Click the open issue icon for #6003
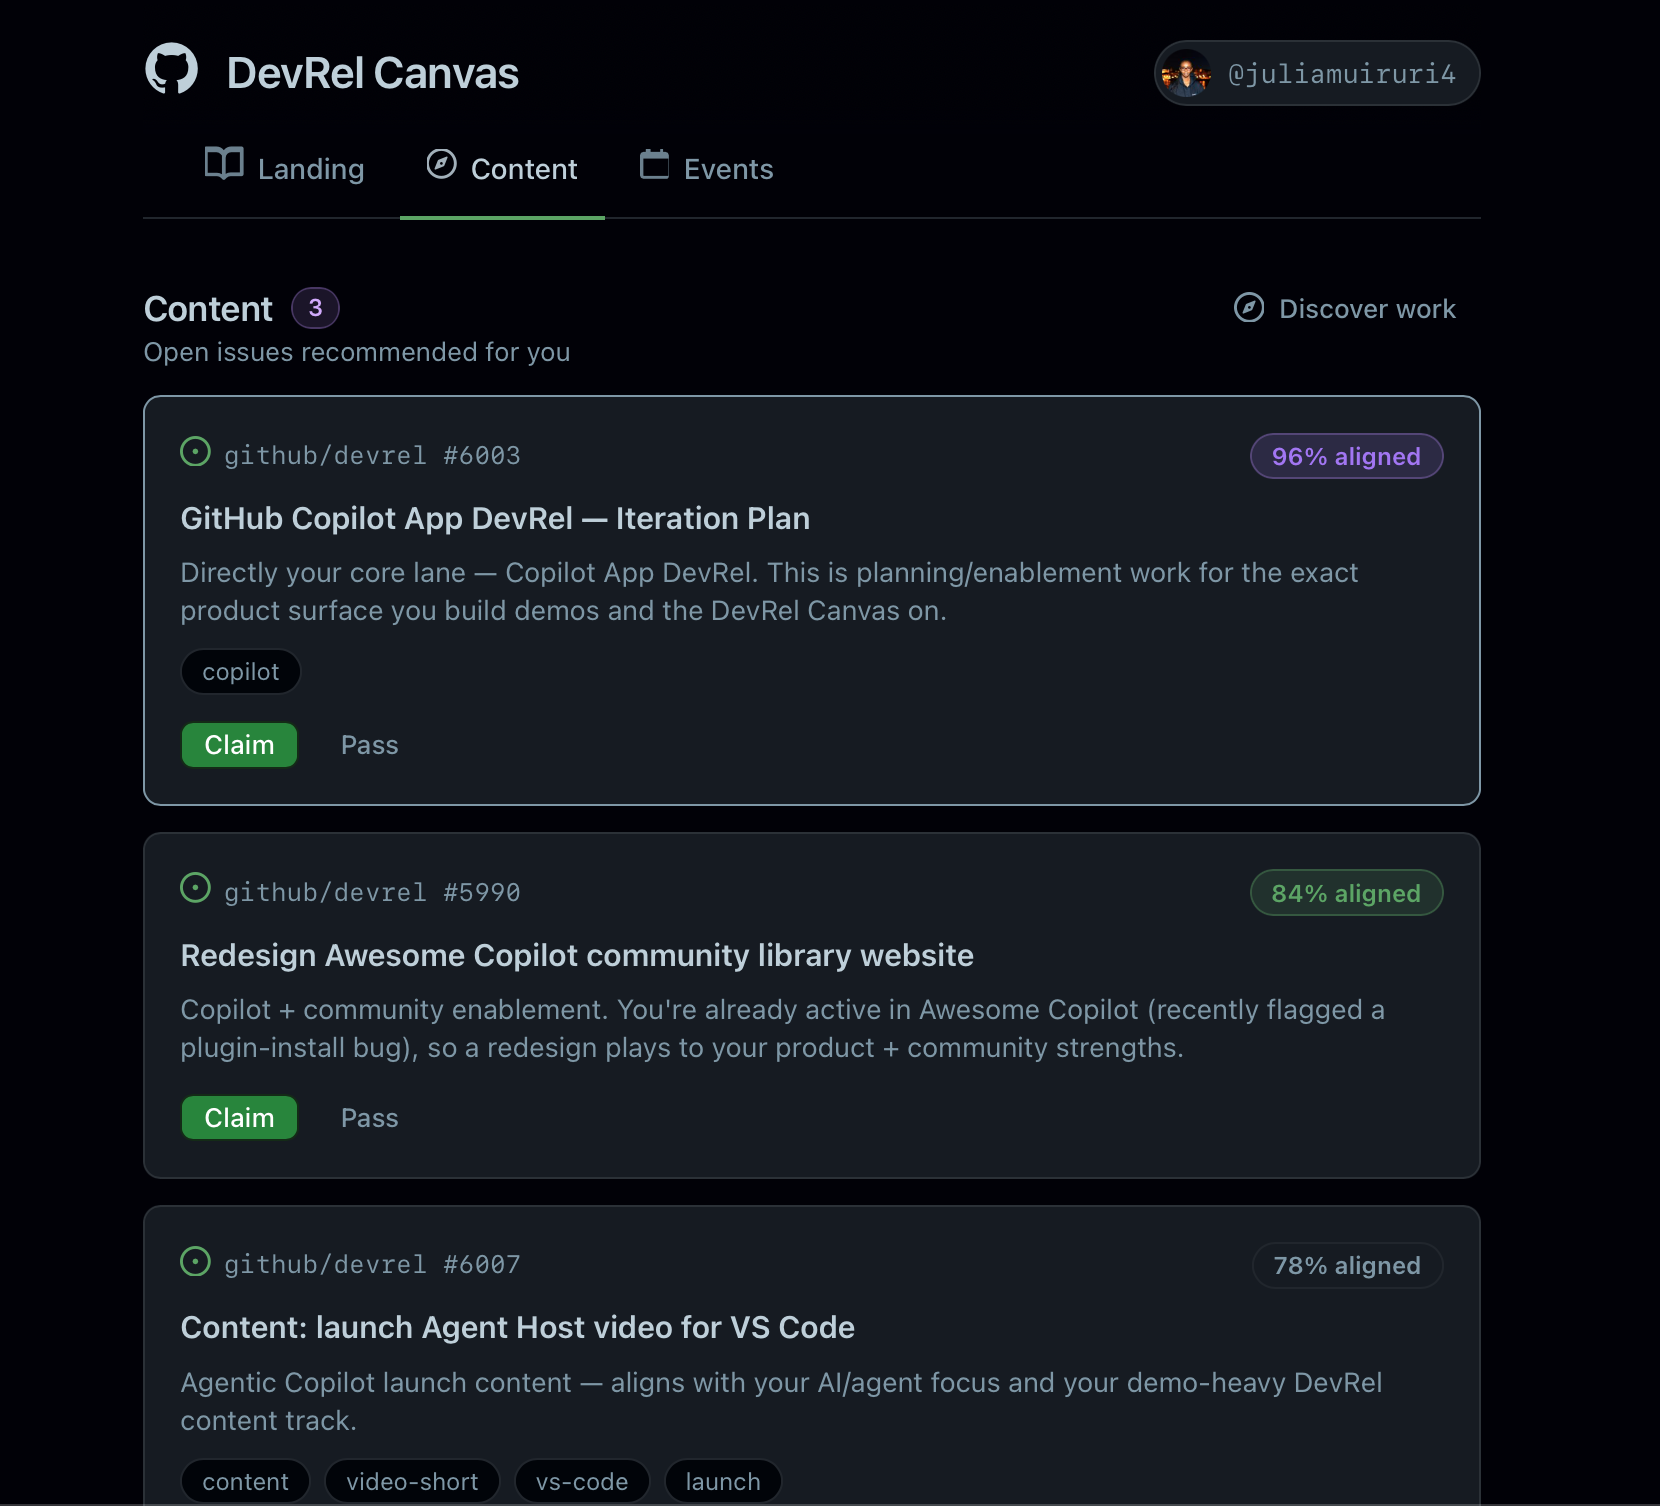 [x=195, y=451]
